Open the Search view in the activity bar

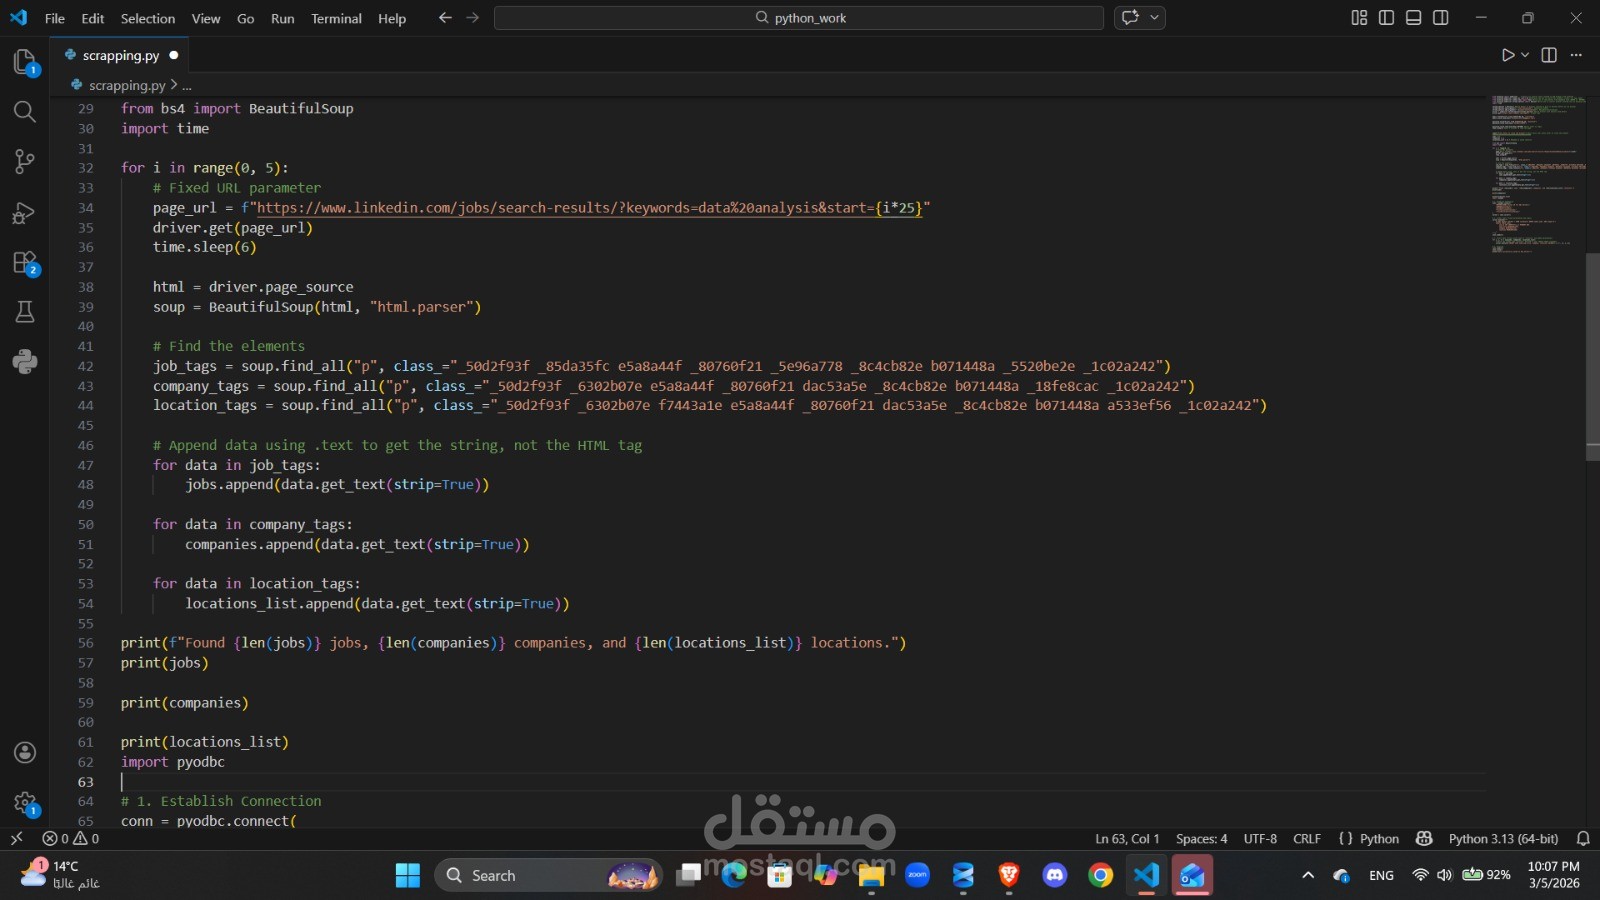coord(25,111)
